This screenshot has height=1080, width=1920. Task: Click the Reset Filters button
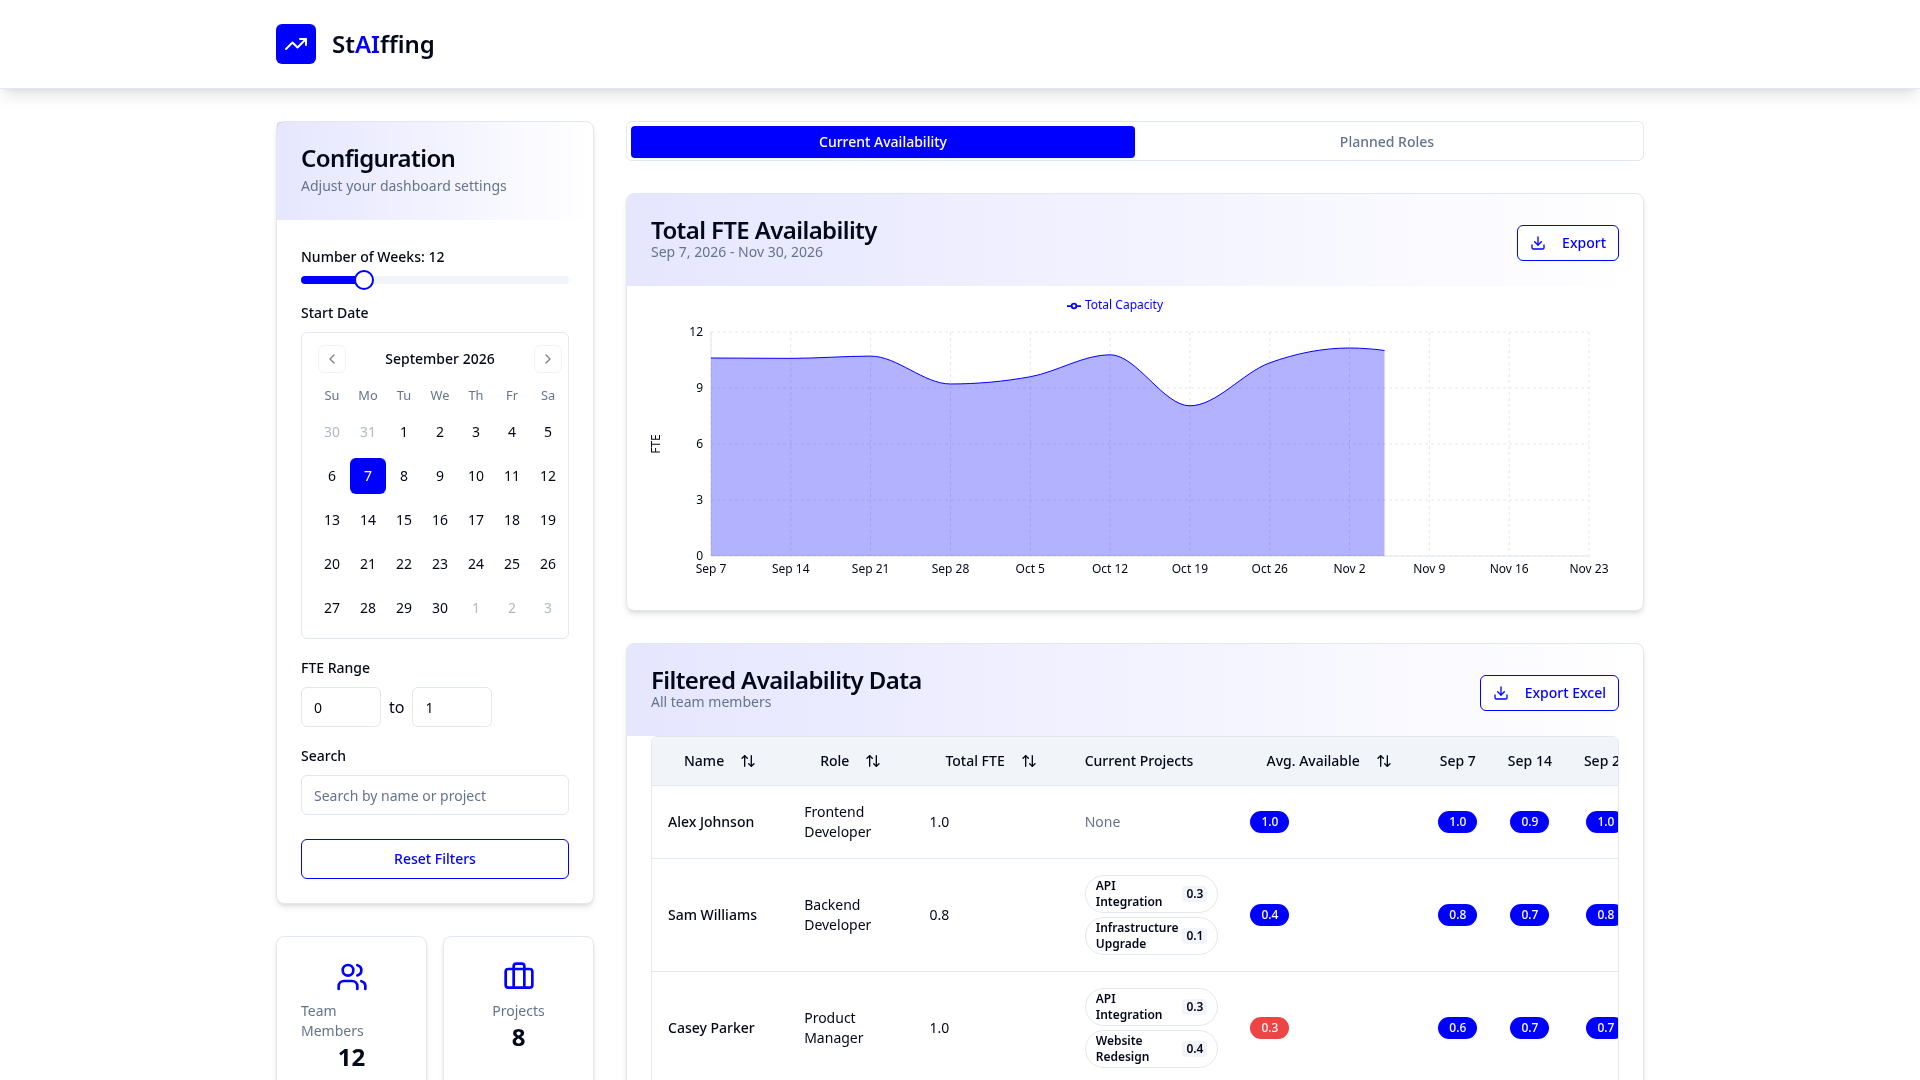(x=435, y=859)
